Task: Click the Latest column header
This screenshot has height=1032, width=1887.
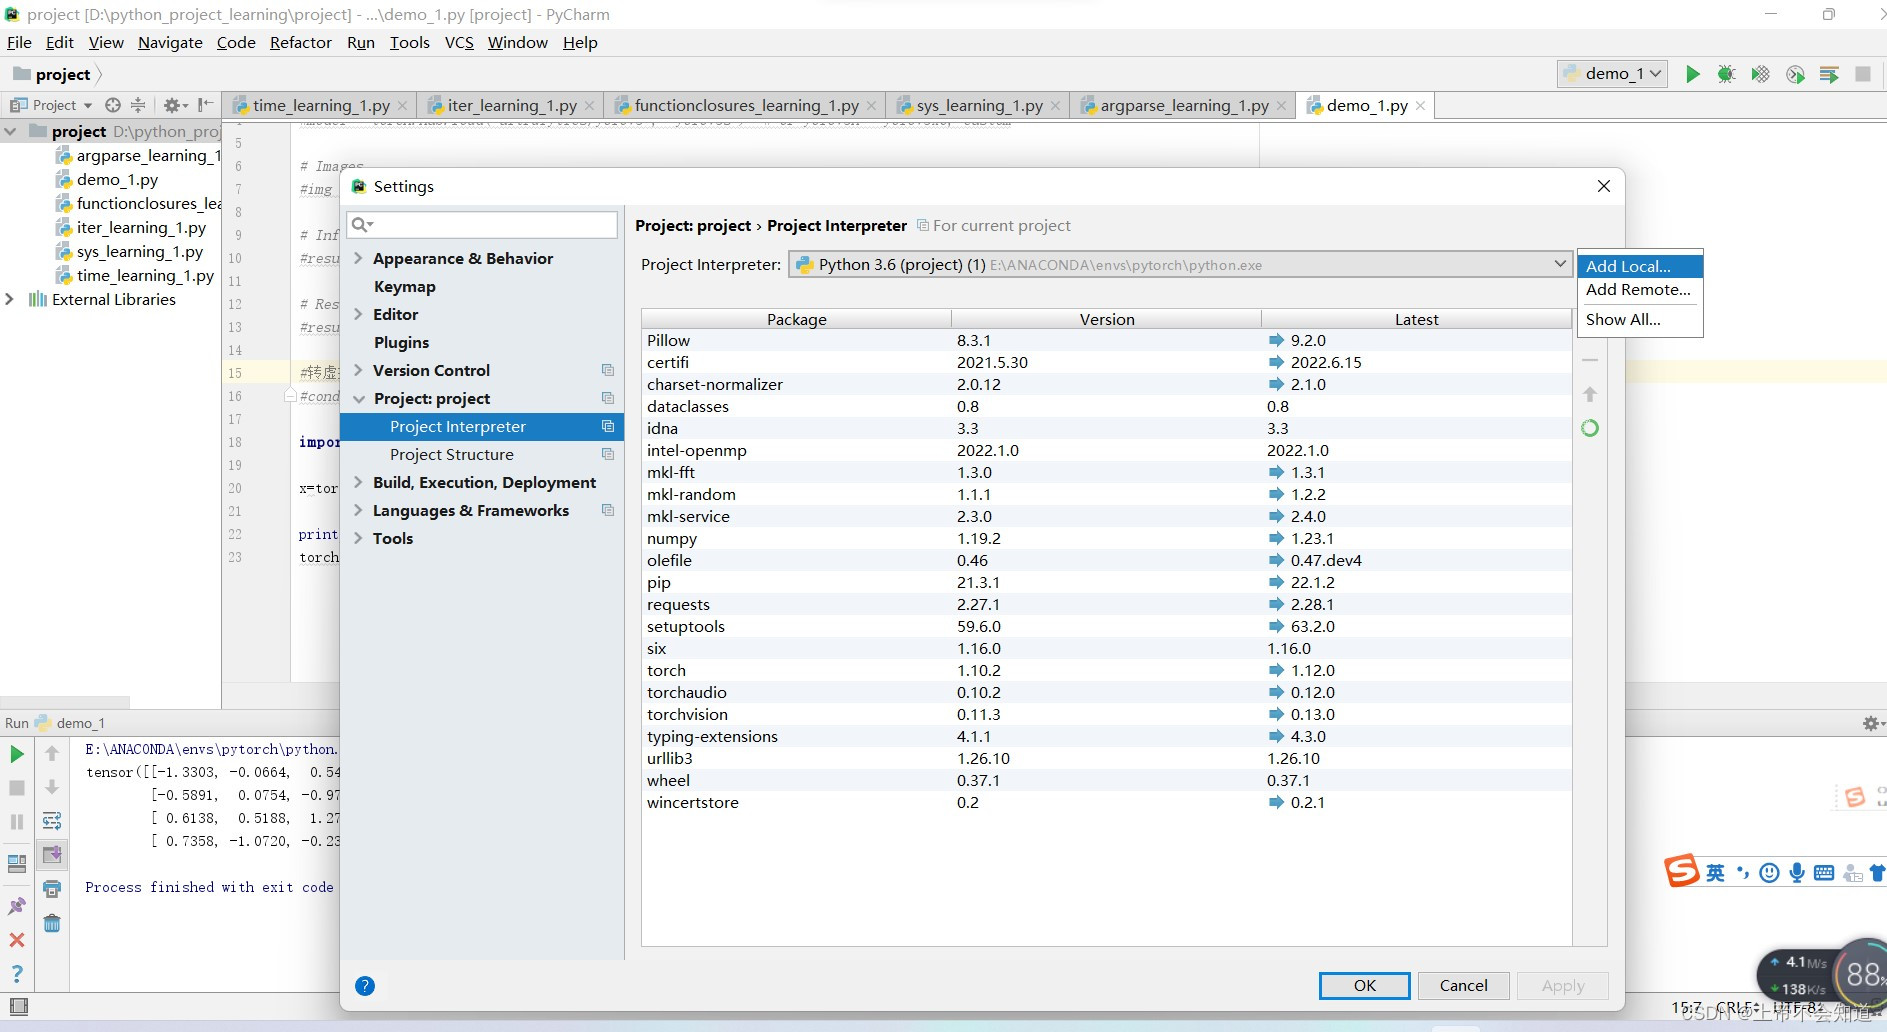Action: click(1416, 319)
